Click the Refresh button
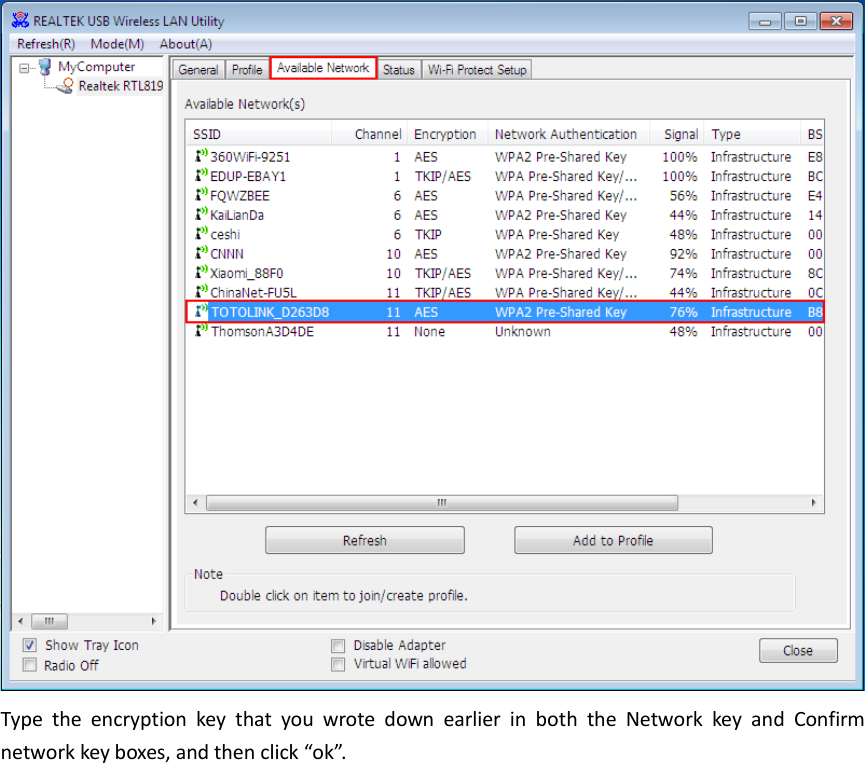The width and height of the screenshot is (865, 763). coord(365,540)
